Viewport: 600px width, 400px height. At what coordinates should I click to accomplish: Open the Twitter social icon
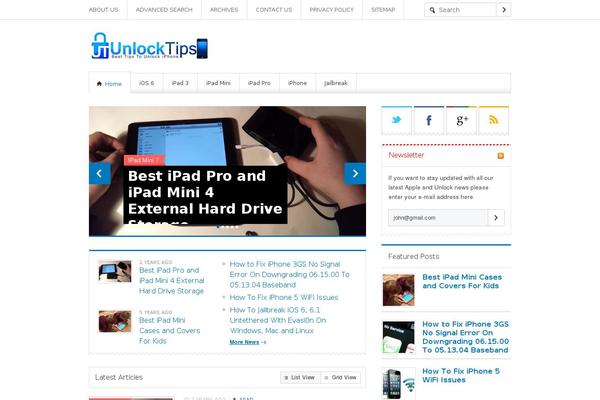click(x=396, y=120)
